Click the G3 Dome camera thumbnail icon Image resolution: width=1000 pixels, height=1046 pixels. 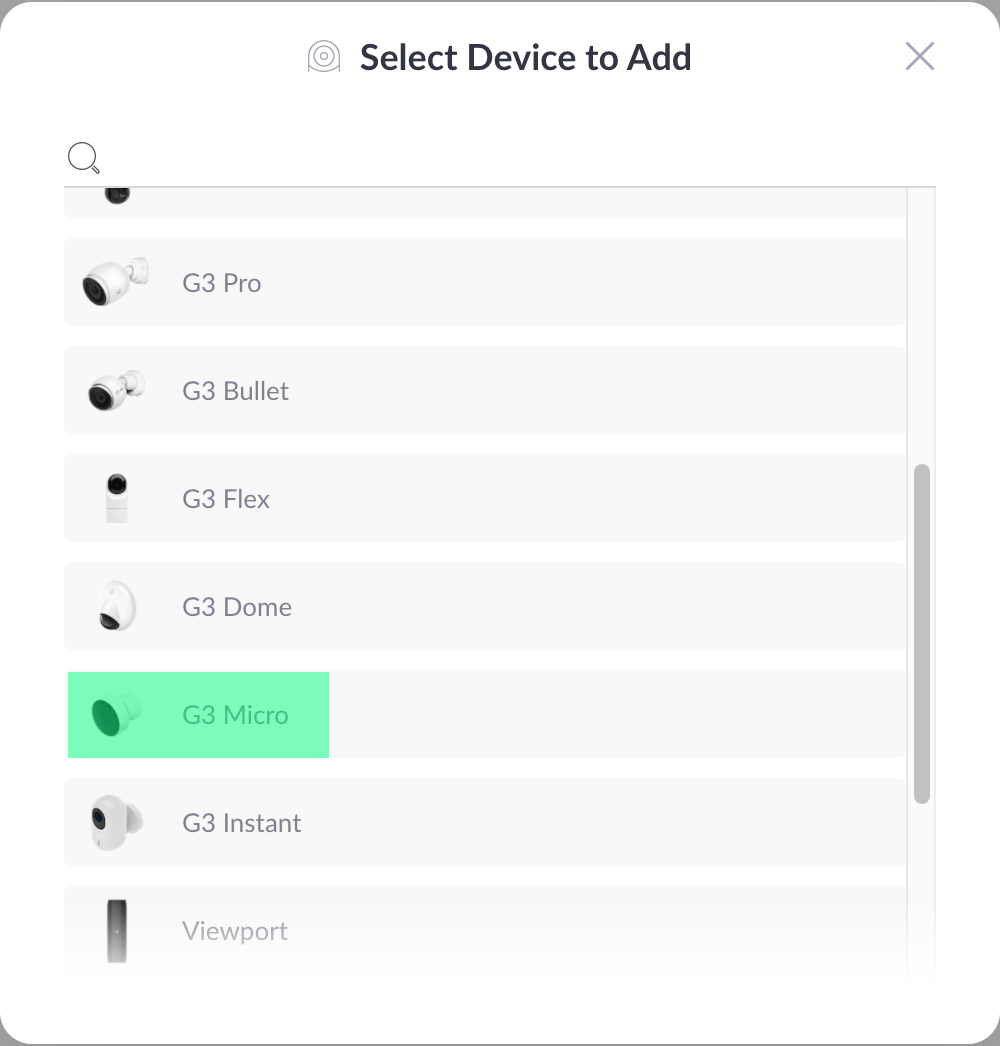pyautogui.click(x=116, y=606)
